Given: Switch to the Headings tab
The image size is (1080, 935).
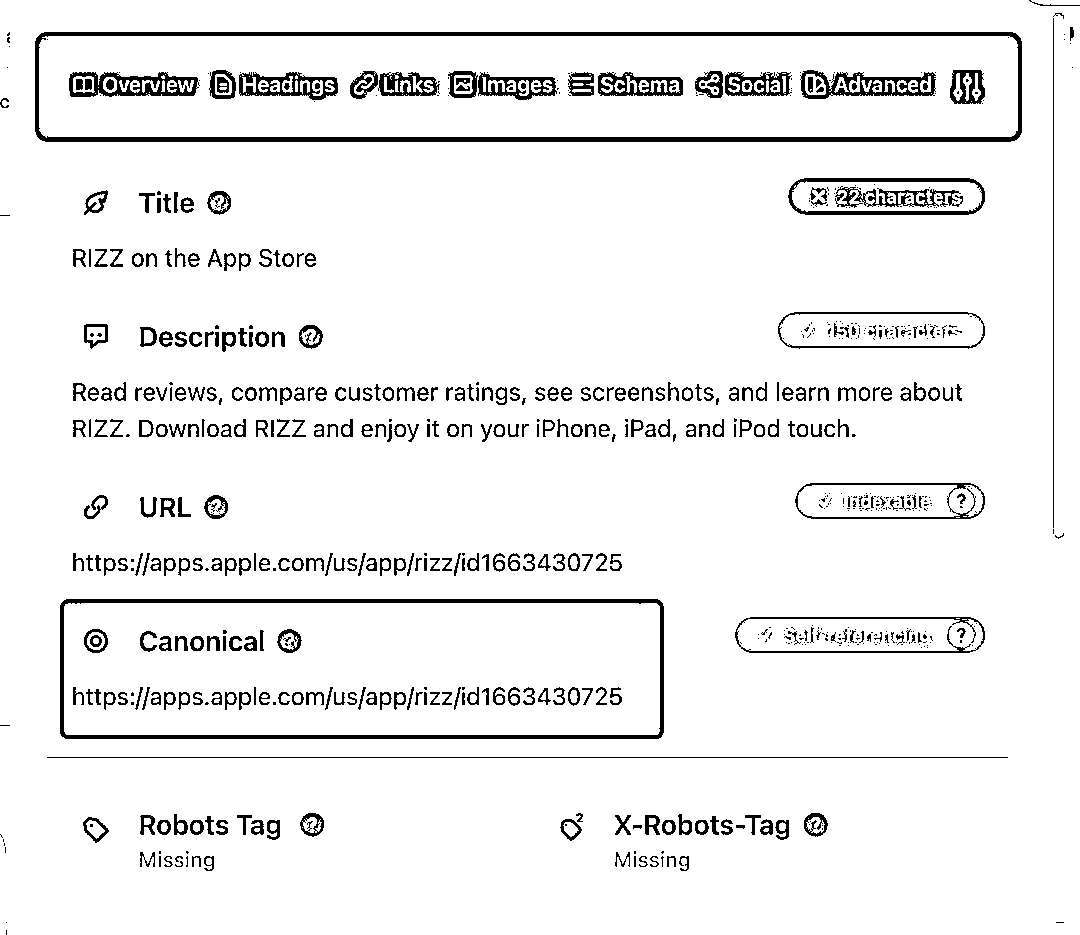Looking at the screenshot, I should coord(273,85).
